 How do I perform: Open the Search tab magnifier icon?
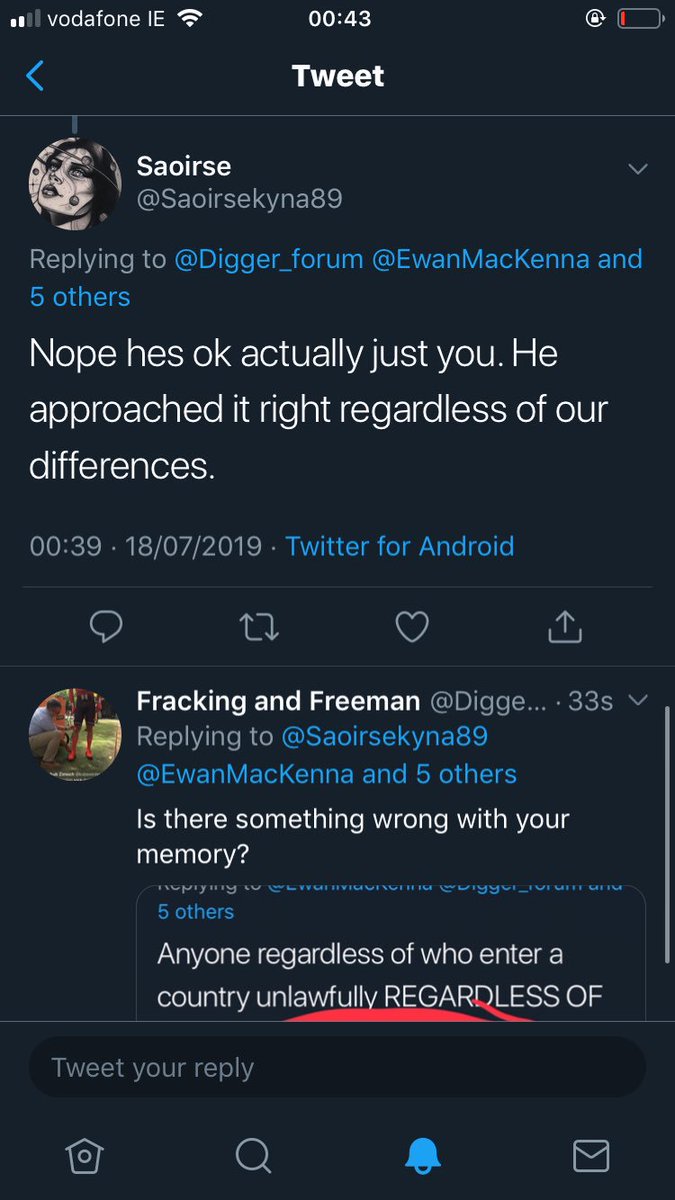click(x=253, y=1156)
